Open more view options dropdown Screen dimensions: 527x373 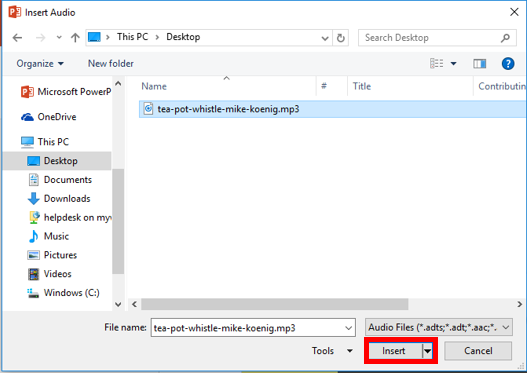coord(453,63)
